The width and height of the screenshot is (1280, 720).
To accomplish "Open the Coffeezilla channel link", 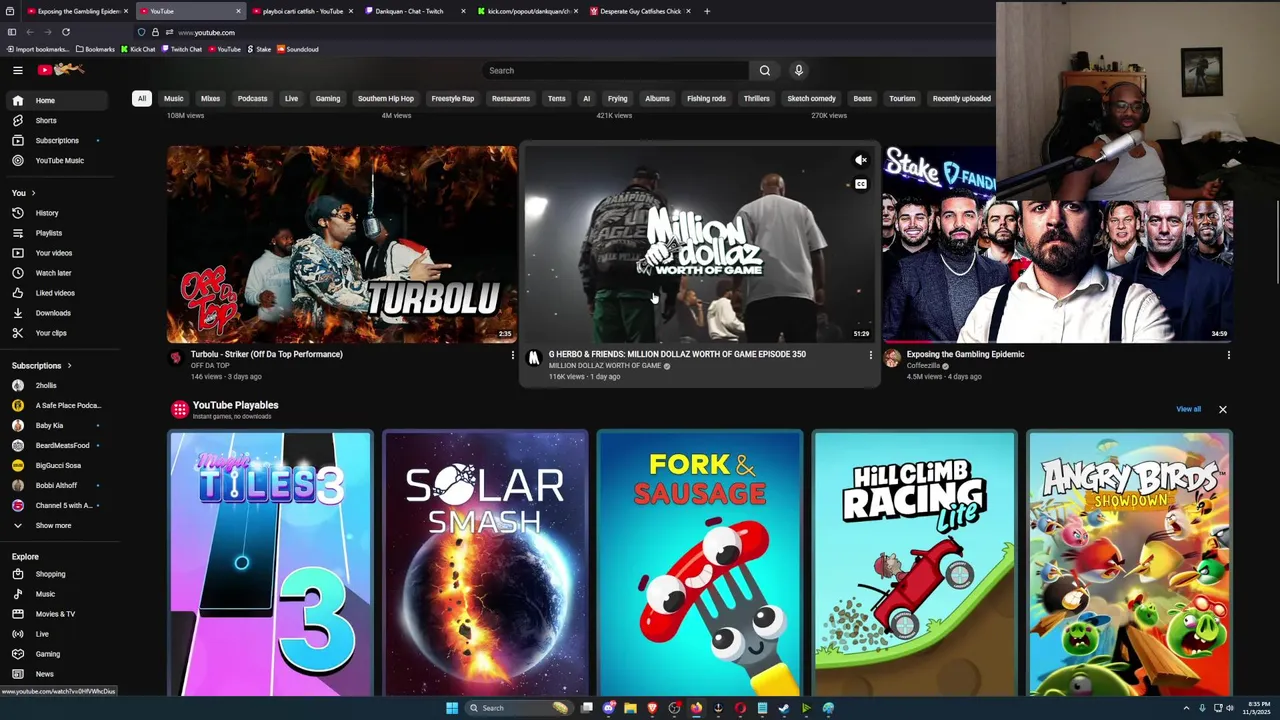I will point(923,365).
